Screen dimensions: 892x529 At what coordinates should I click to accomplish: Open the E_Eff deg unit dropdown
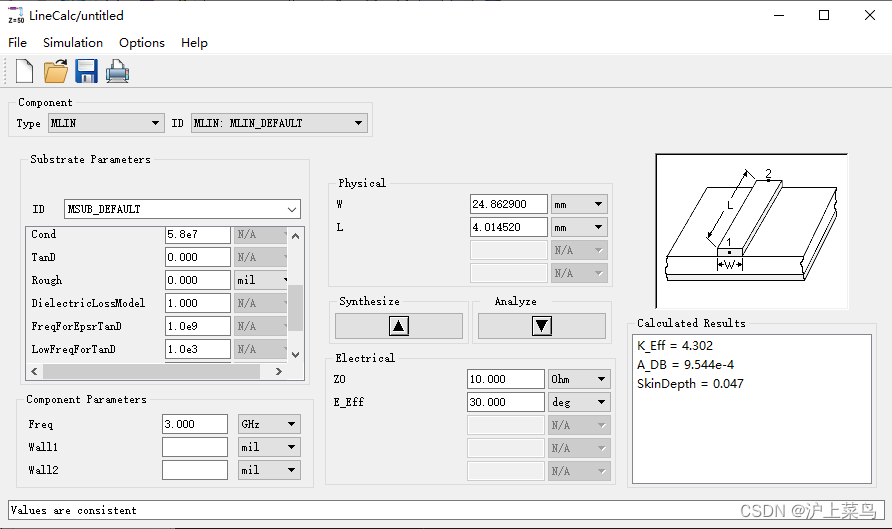tap(579, 402)
